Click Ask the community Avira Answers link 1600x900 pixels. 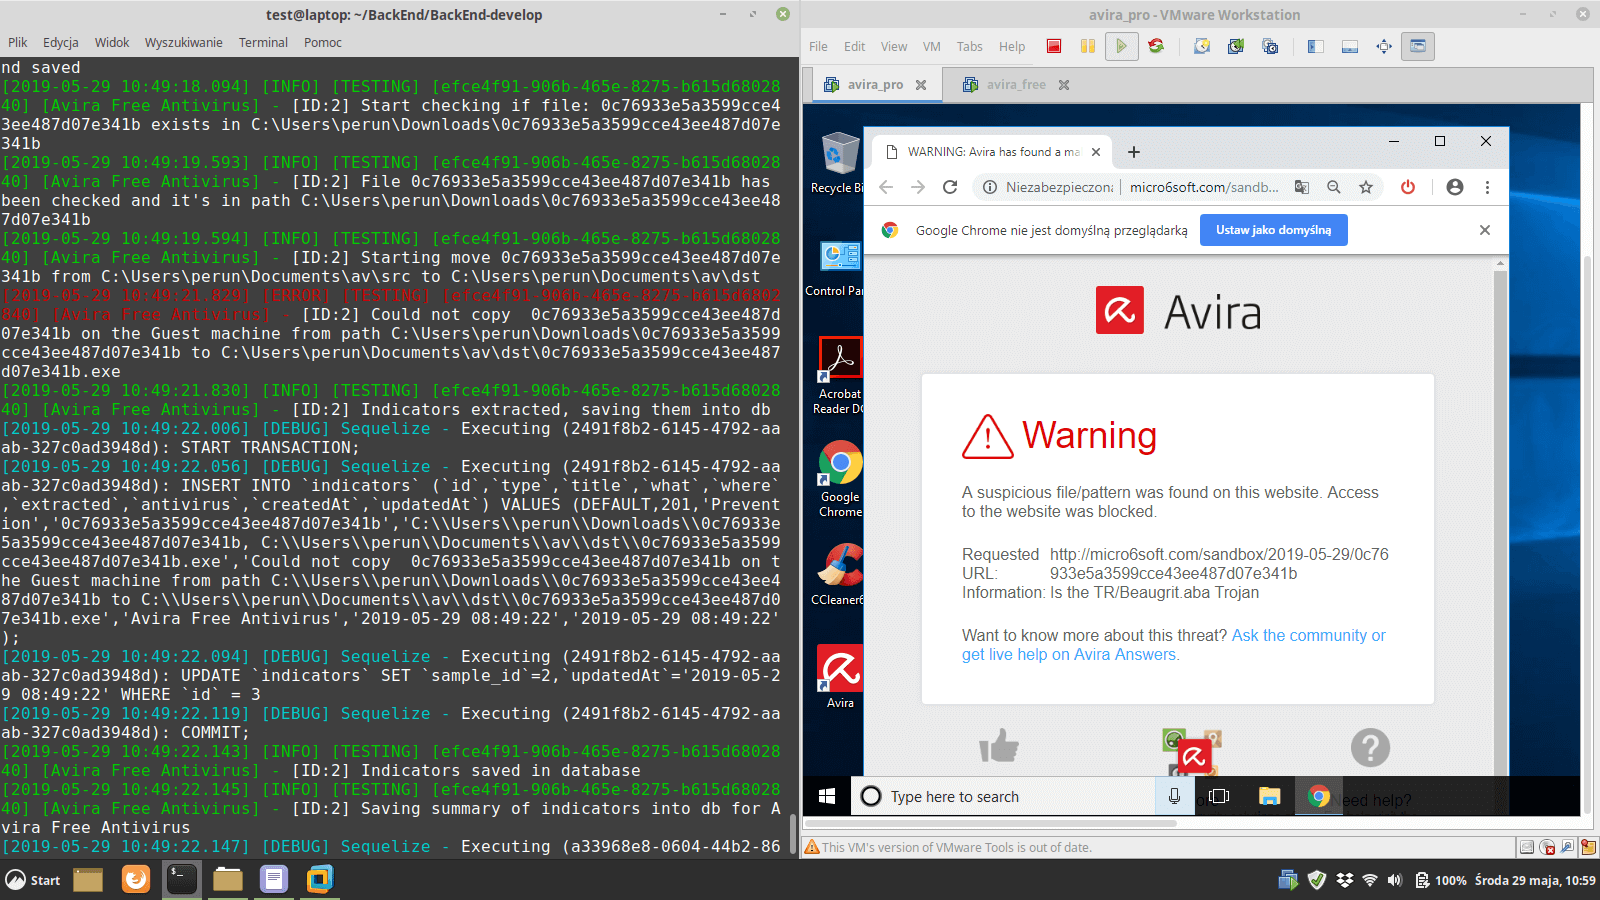1174,645
